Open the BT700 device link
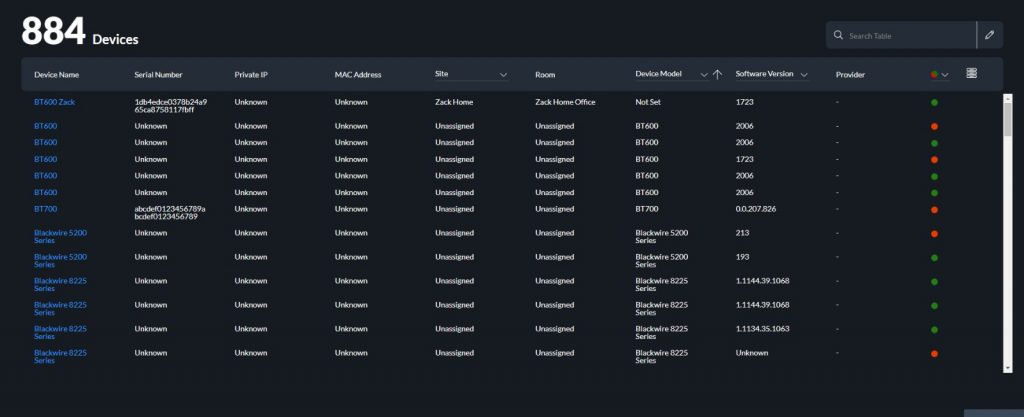Viewport: 1024px width, 417px height. (45, 209)
